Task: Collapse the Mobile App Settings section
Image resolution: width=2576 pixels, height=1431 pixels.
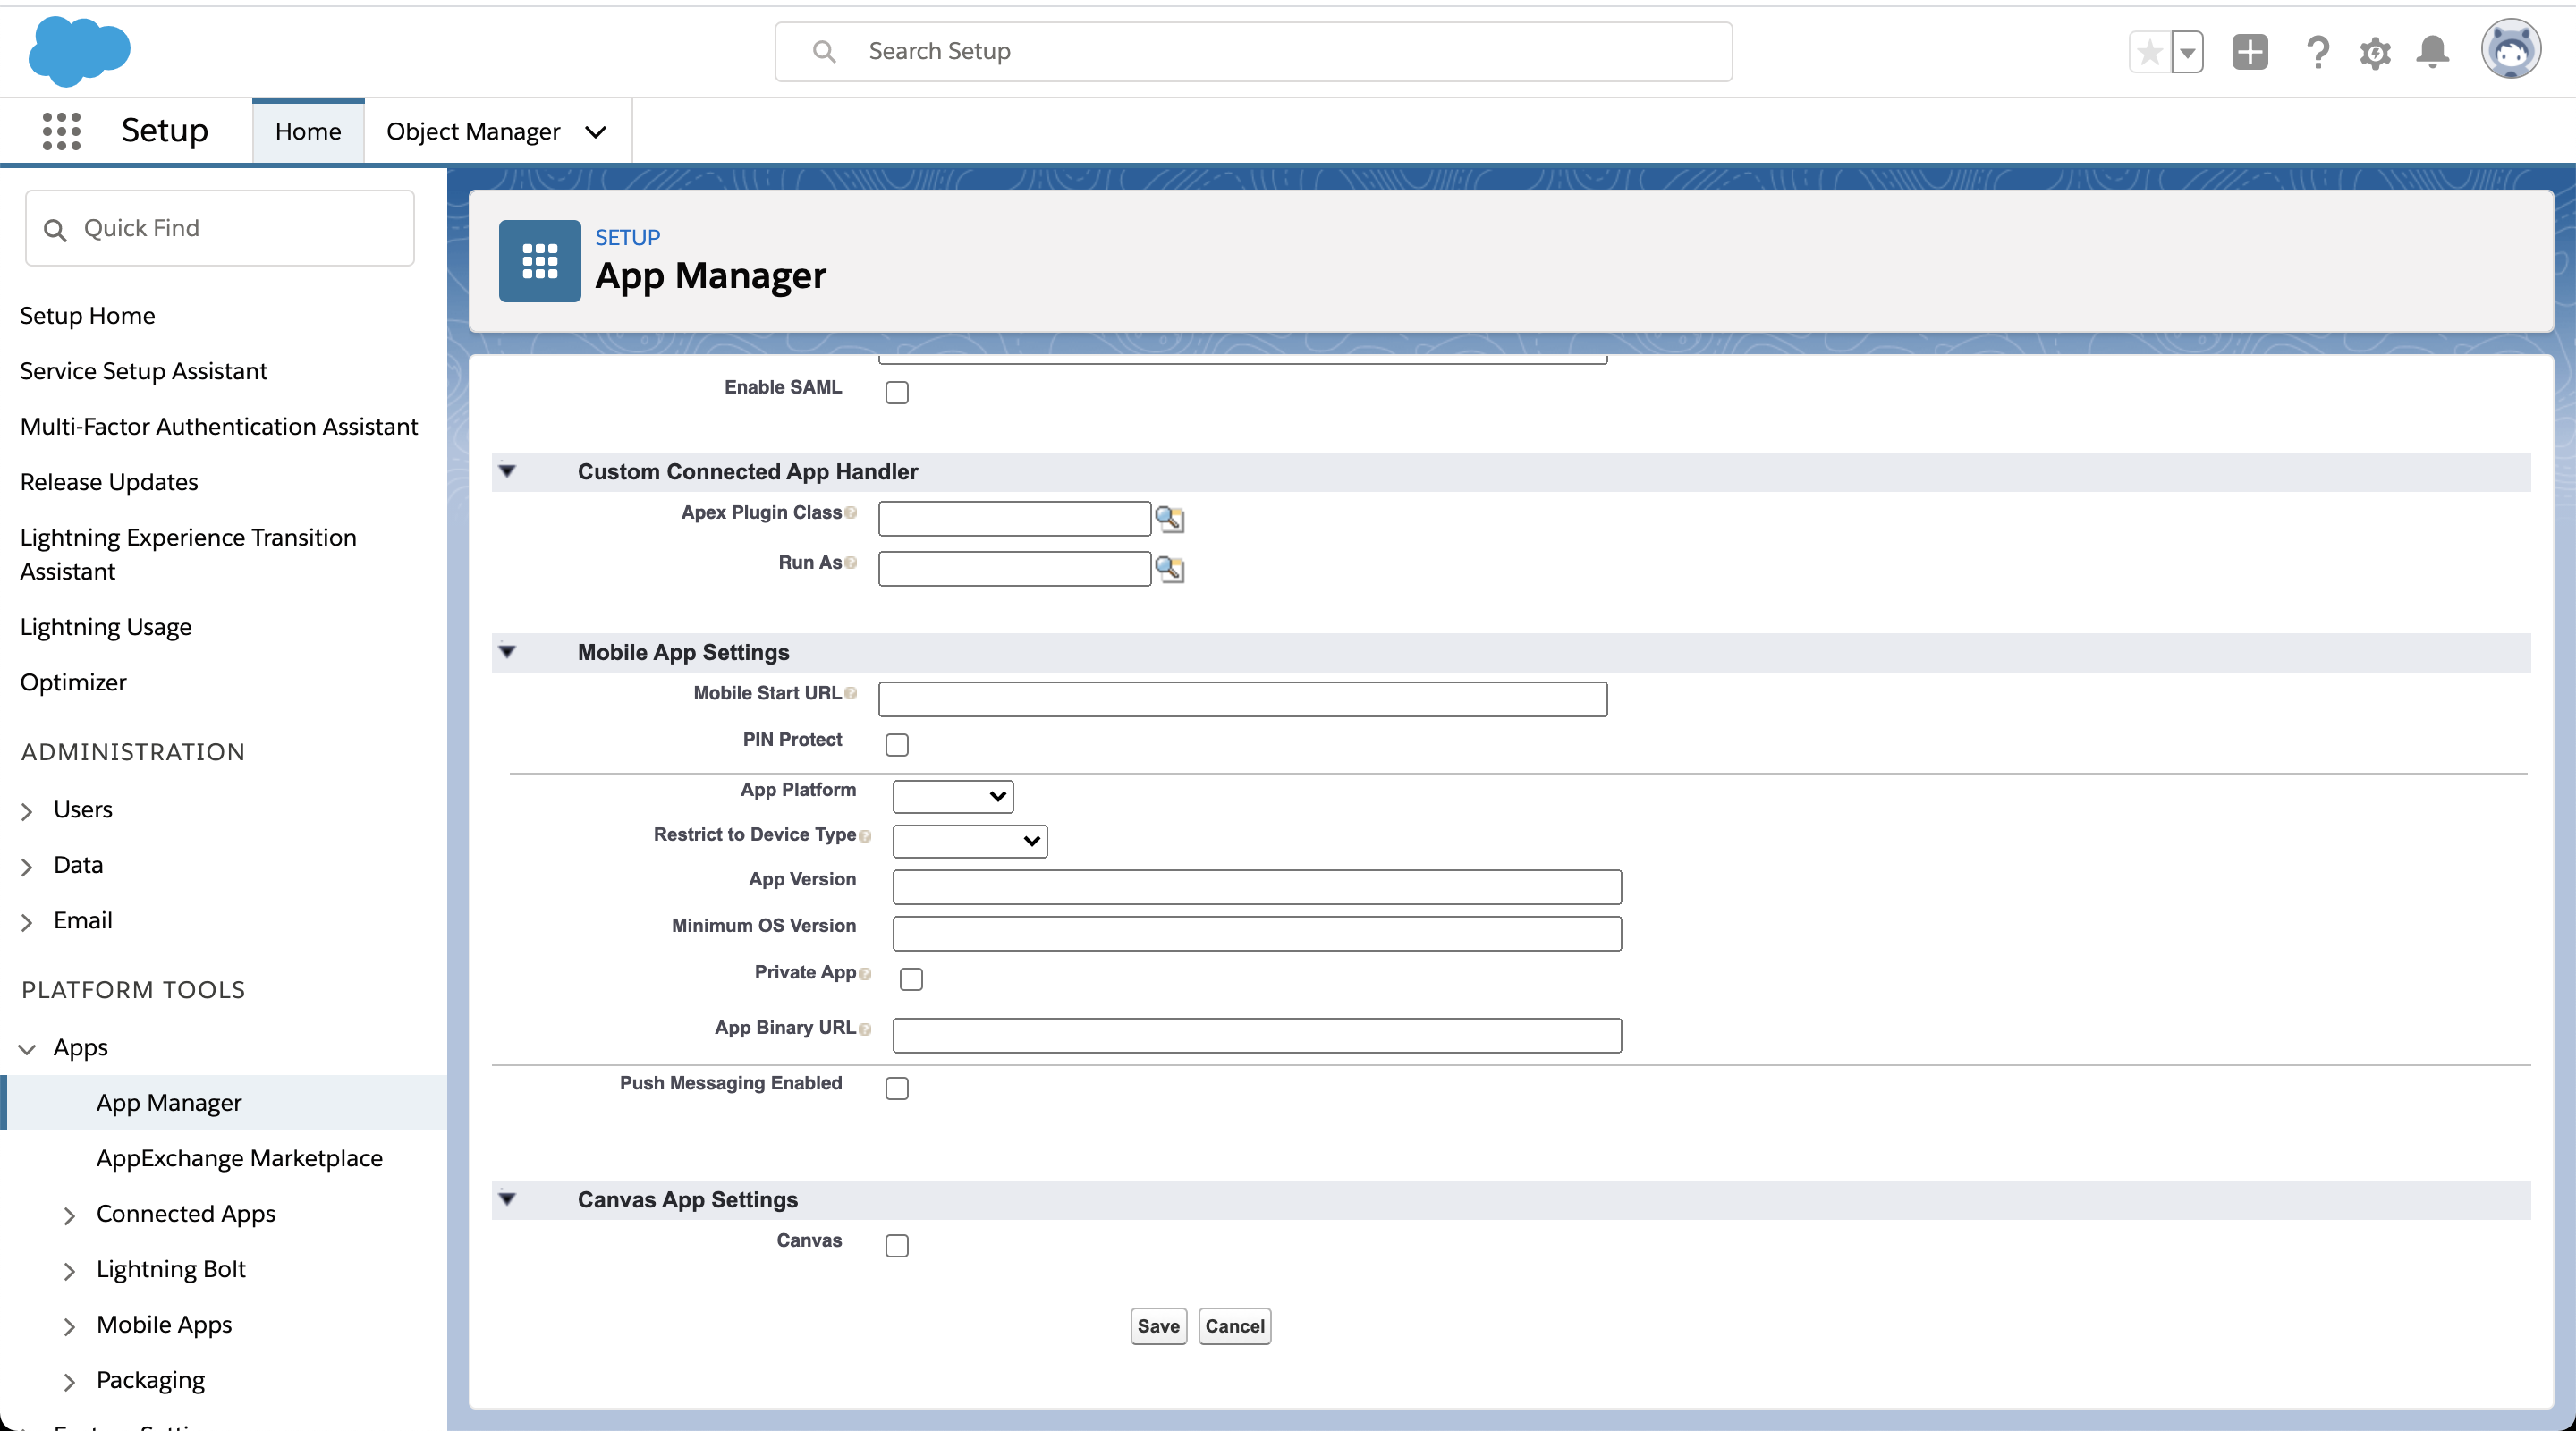Action: coord(507,652)
